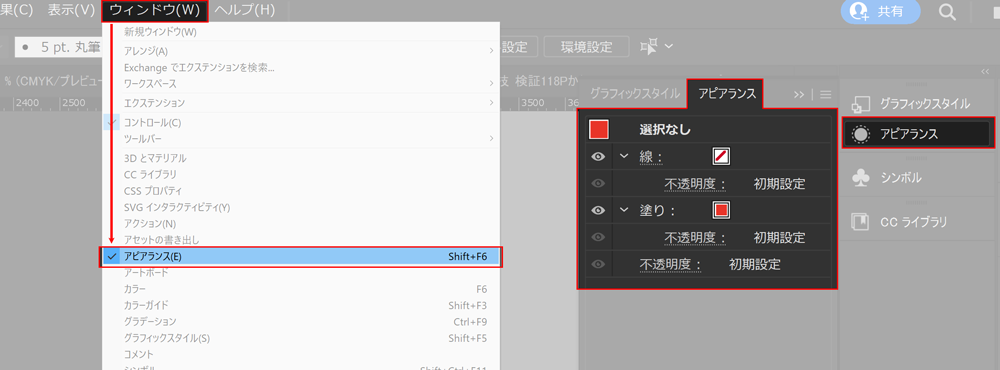Screen dimensions: 1000x370
Task: Click 不透明度 link under 線
Action: tap(696, 184)
